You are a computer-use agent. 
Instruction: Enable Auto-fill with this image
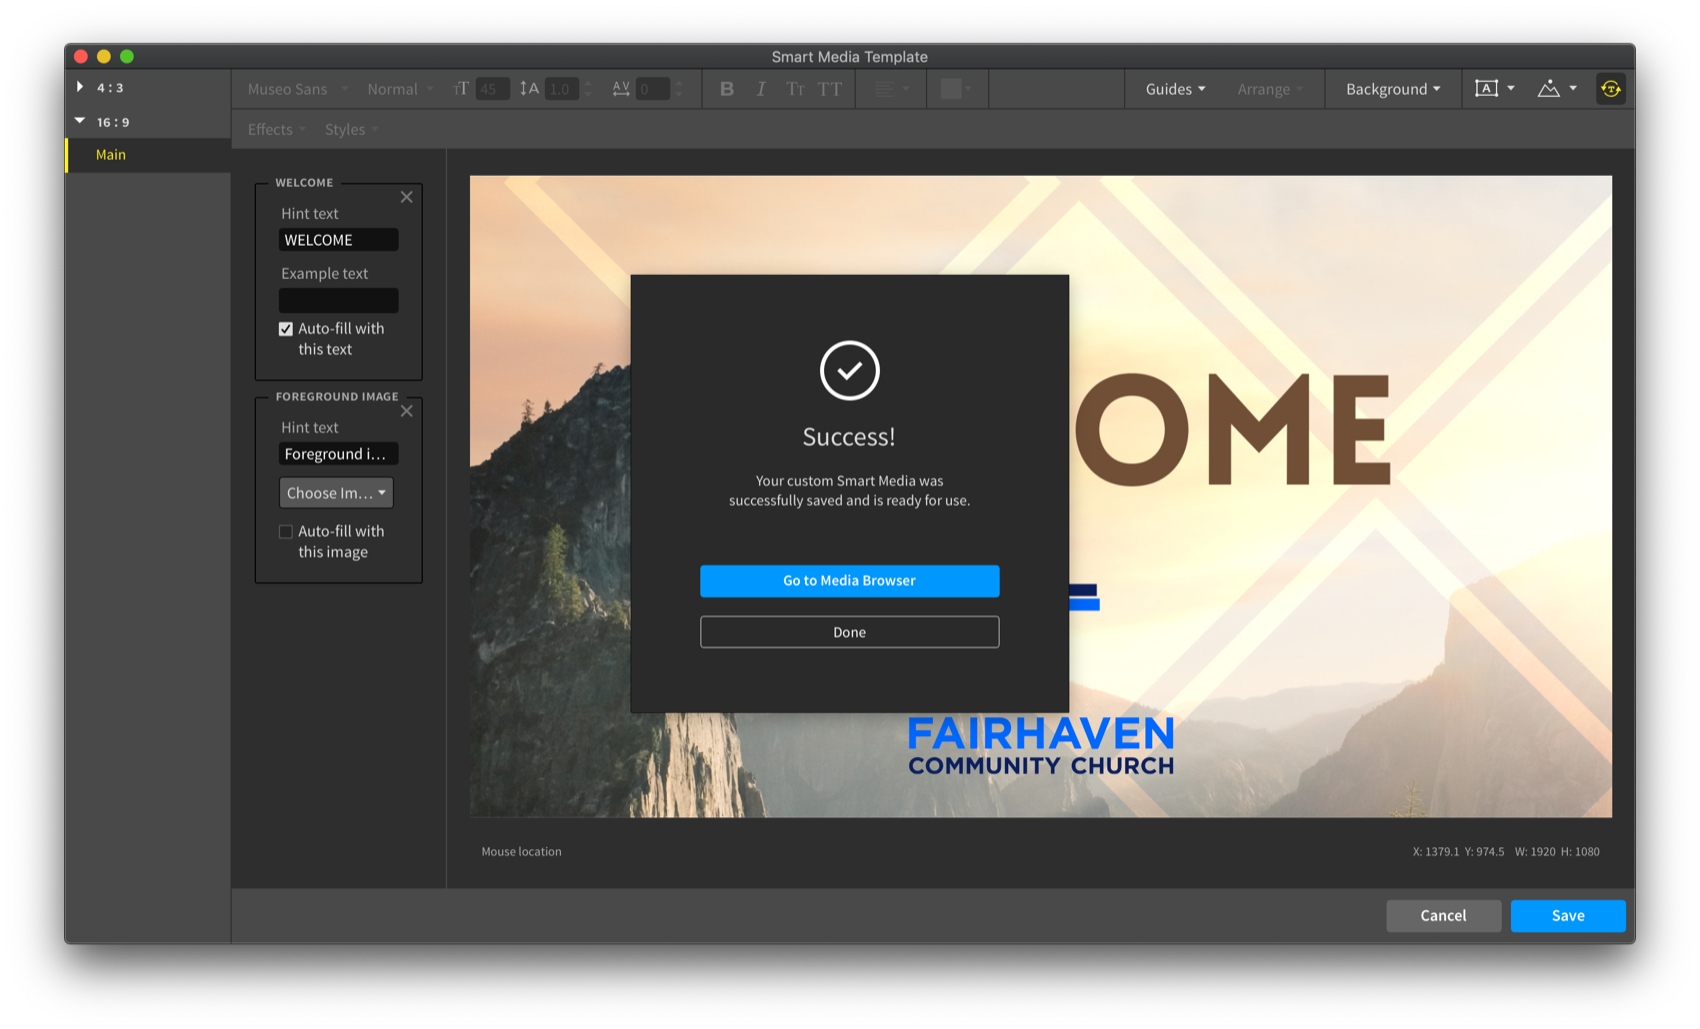286,532
